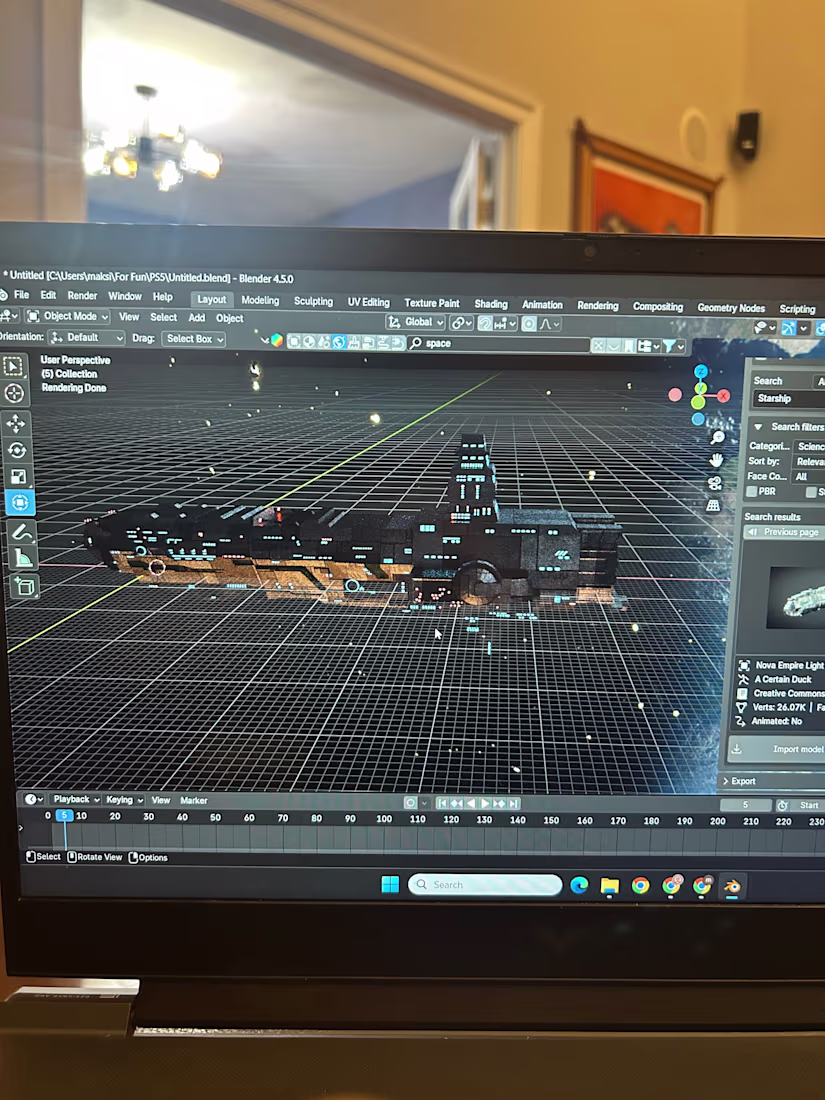Viewport: 825px width, 1100px height.
Task: Click the frame 5 playhead marker
Action: pos(65,815)
